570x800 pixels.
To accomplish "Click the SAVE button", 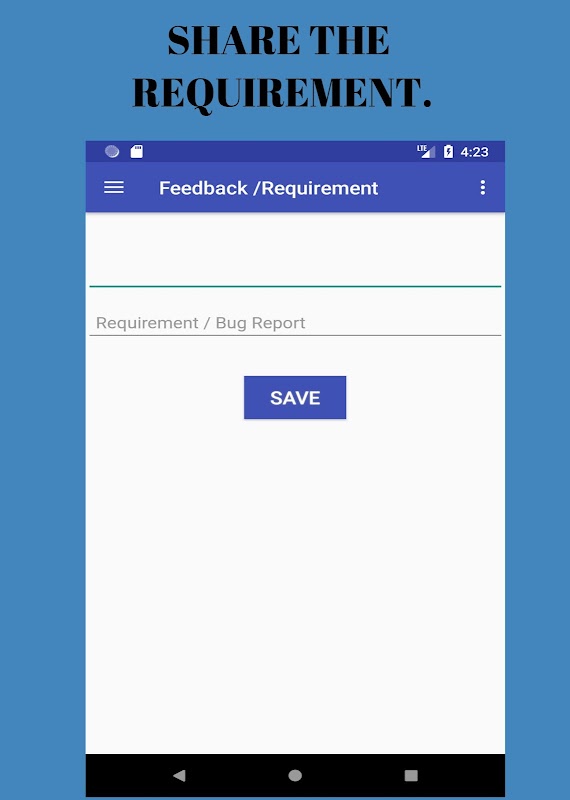I will [x=295, y=397].
